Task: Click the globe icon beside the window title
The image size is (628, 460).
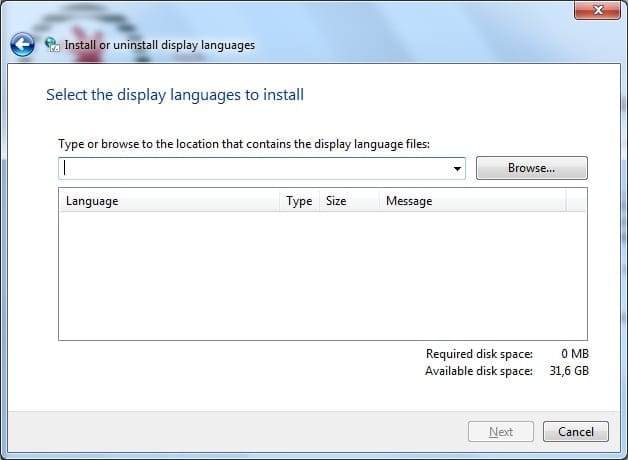Action: tap(52, 45)
